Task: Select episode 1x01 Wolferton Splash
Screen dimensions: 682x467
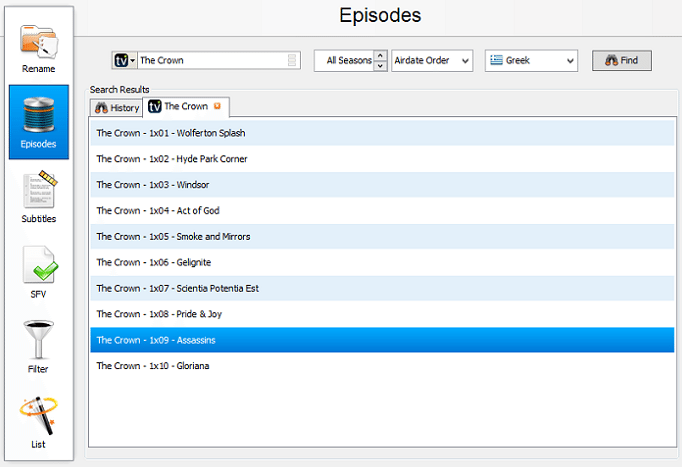Action: 382,133
